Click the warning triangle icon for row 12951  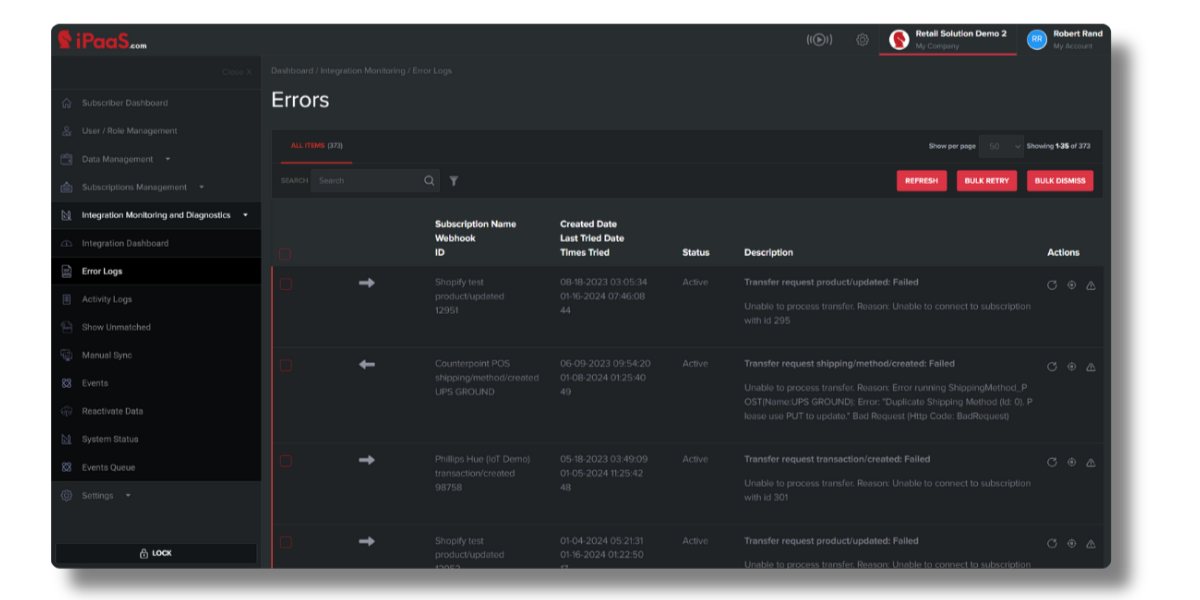[1090, 285]
